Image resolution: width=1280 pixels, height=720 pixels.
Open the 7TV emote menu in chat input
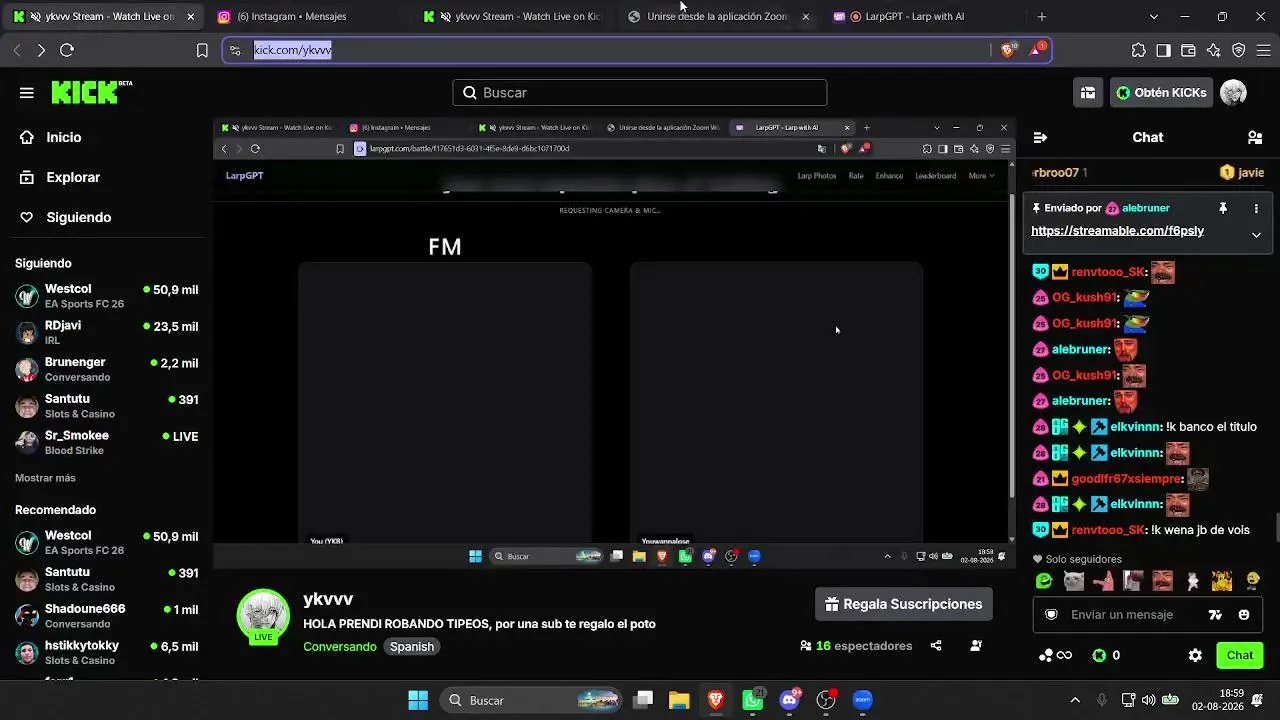pos(1215,615)
